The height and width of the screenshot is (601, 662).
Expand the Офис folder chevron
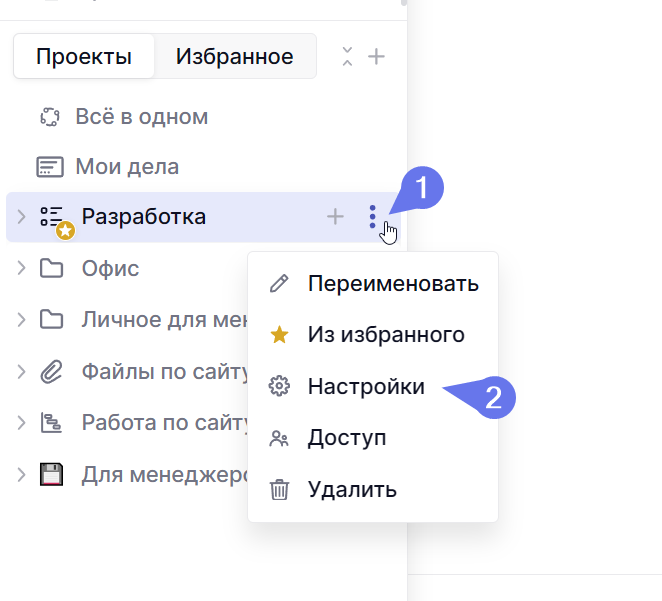(x=21, y=268)
